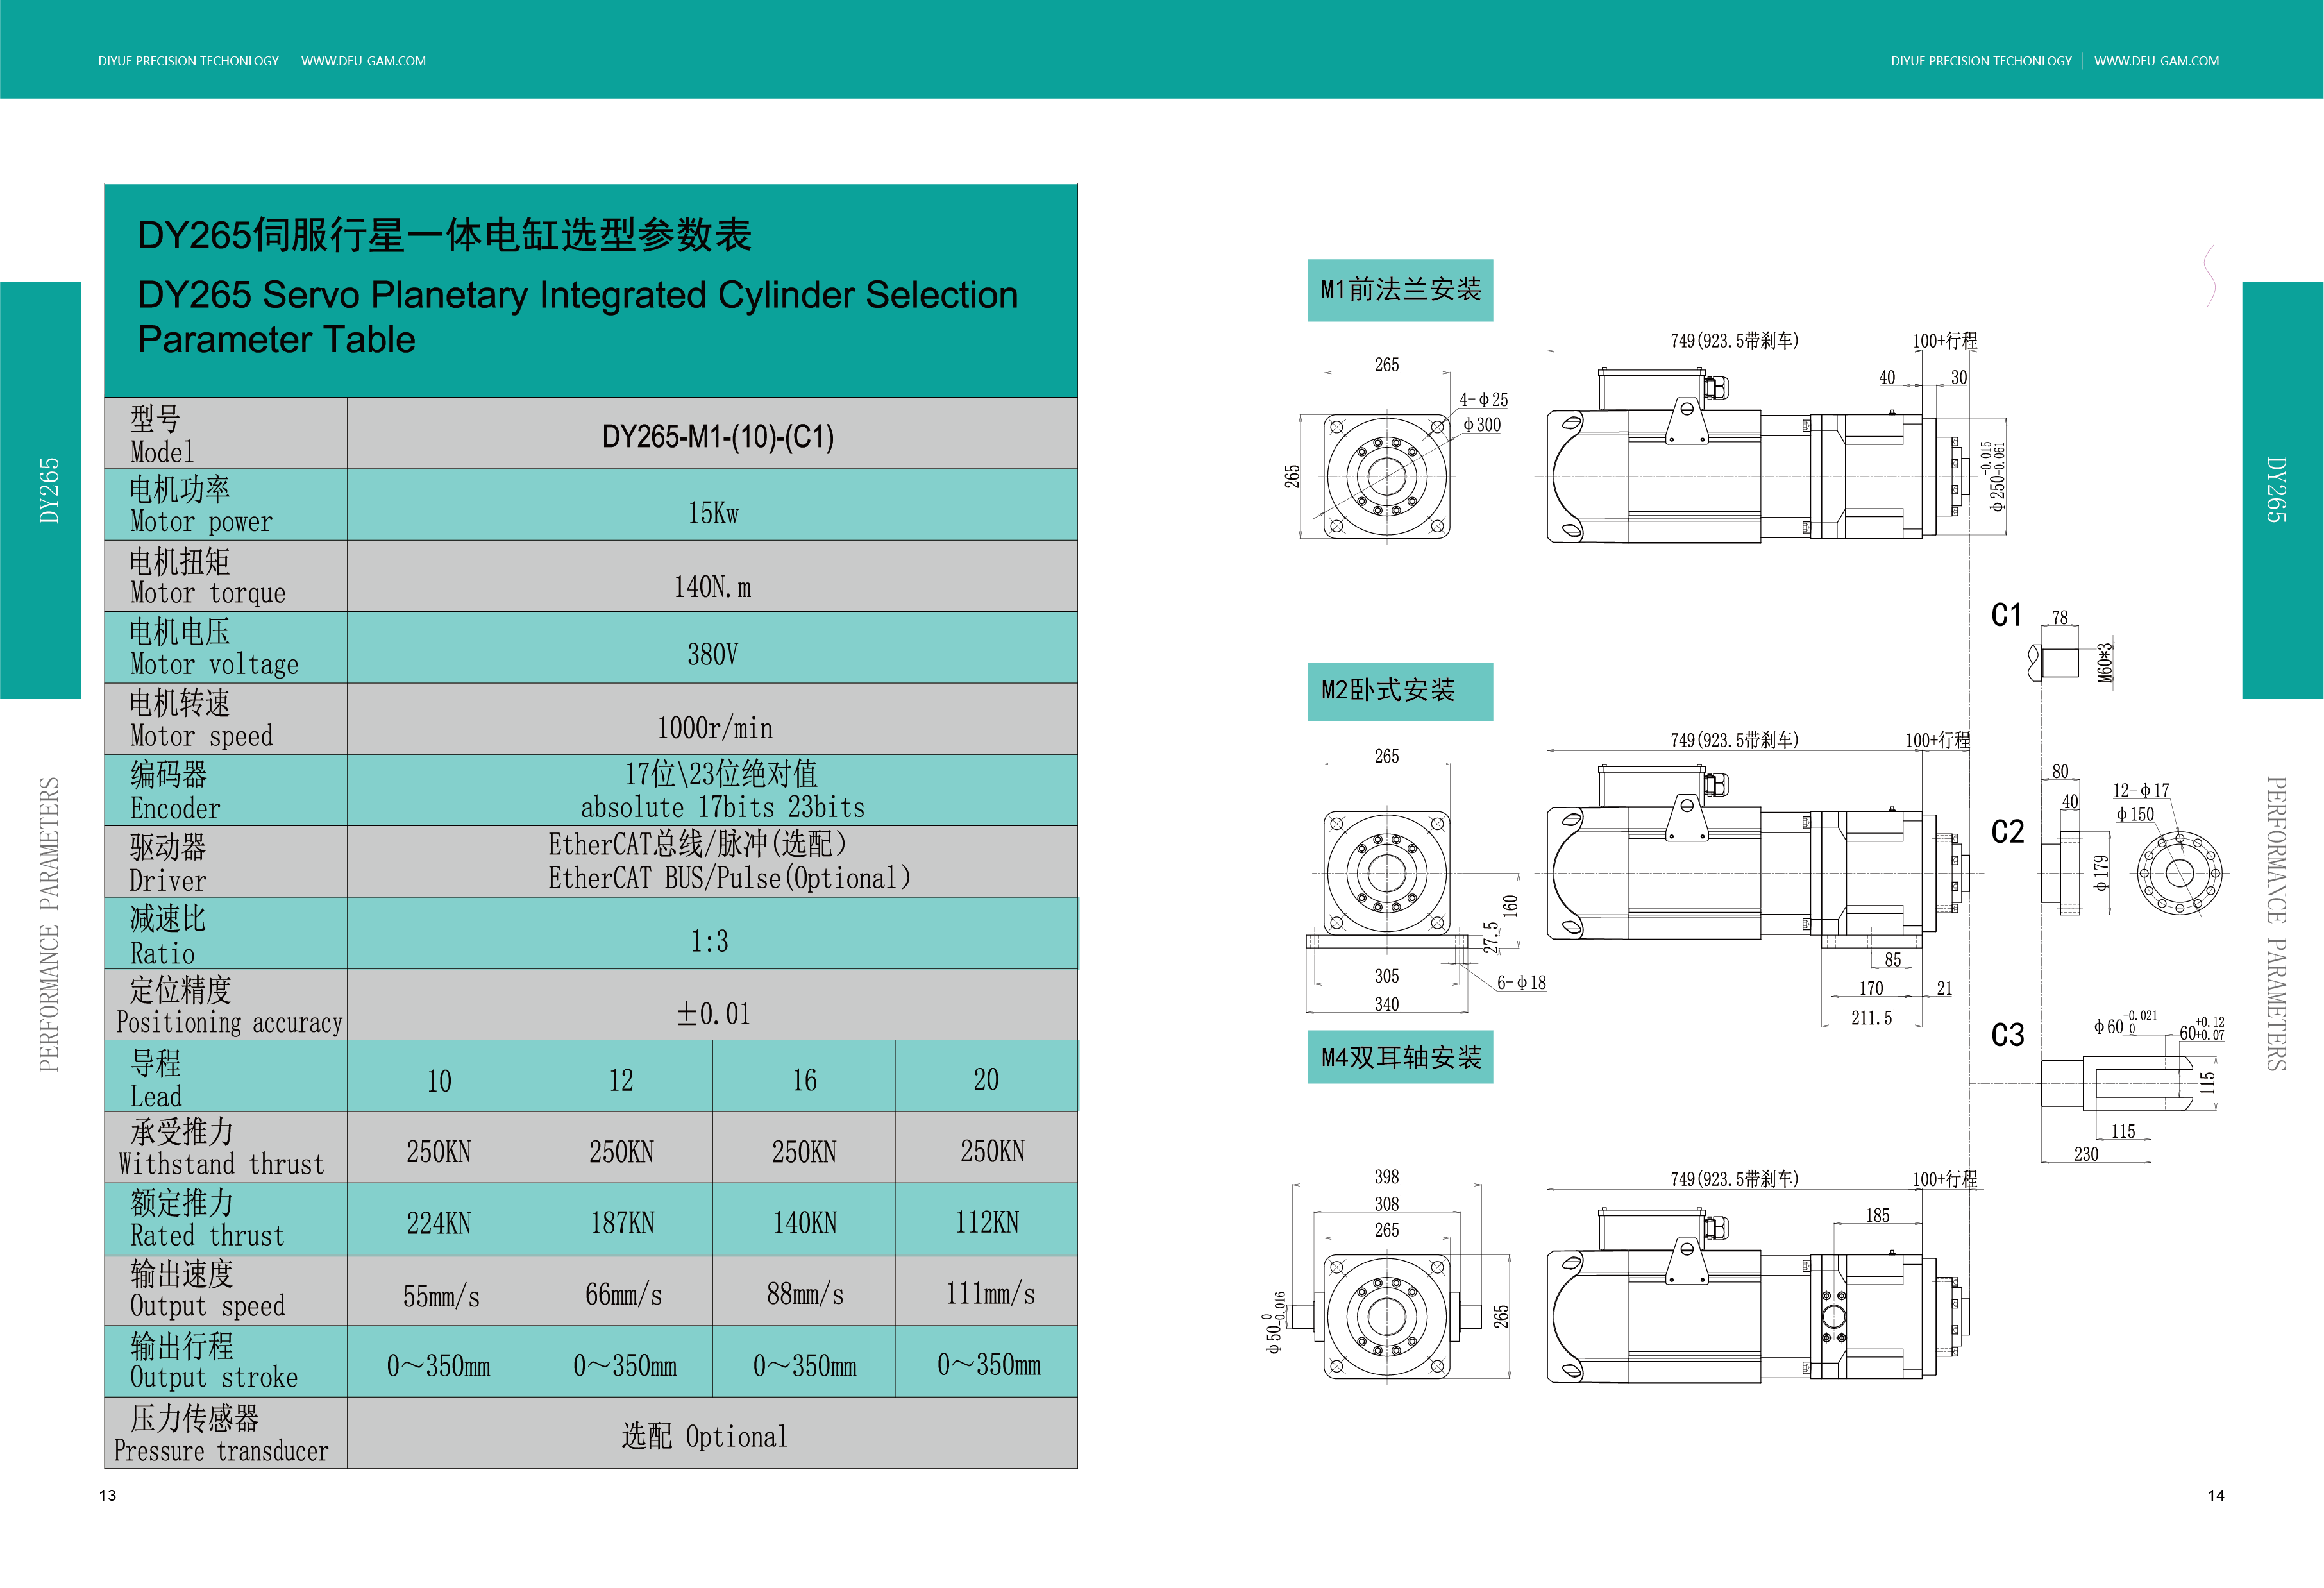This screenshot has height=1588, width=2324.
Task: Click the M1 front flange mounting label
Action: [1399, 290]
